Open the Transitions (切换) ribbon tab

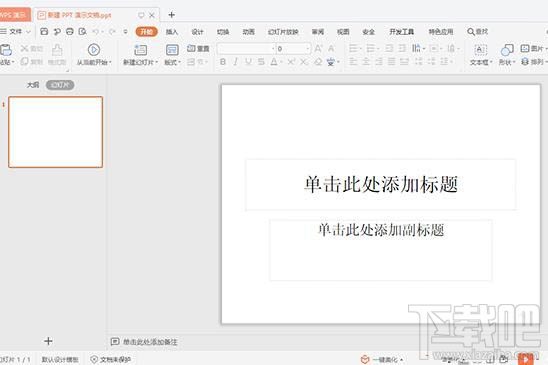coord(223,32)
